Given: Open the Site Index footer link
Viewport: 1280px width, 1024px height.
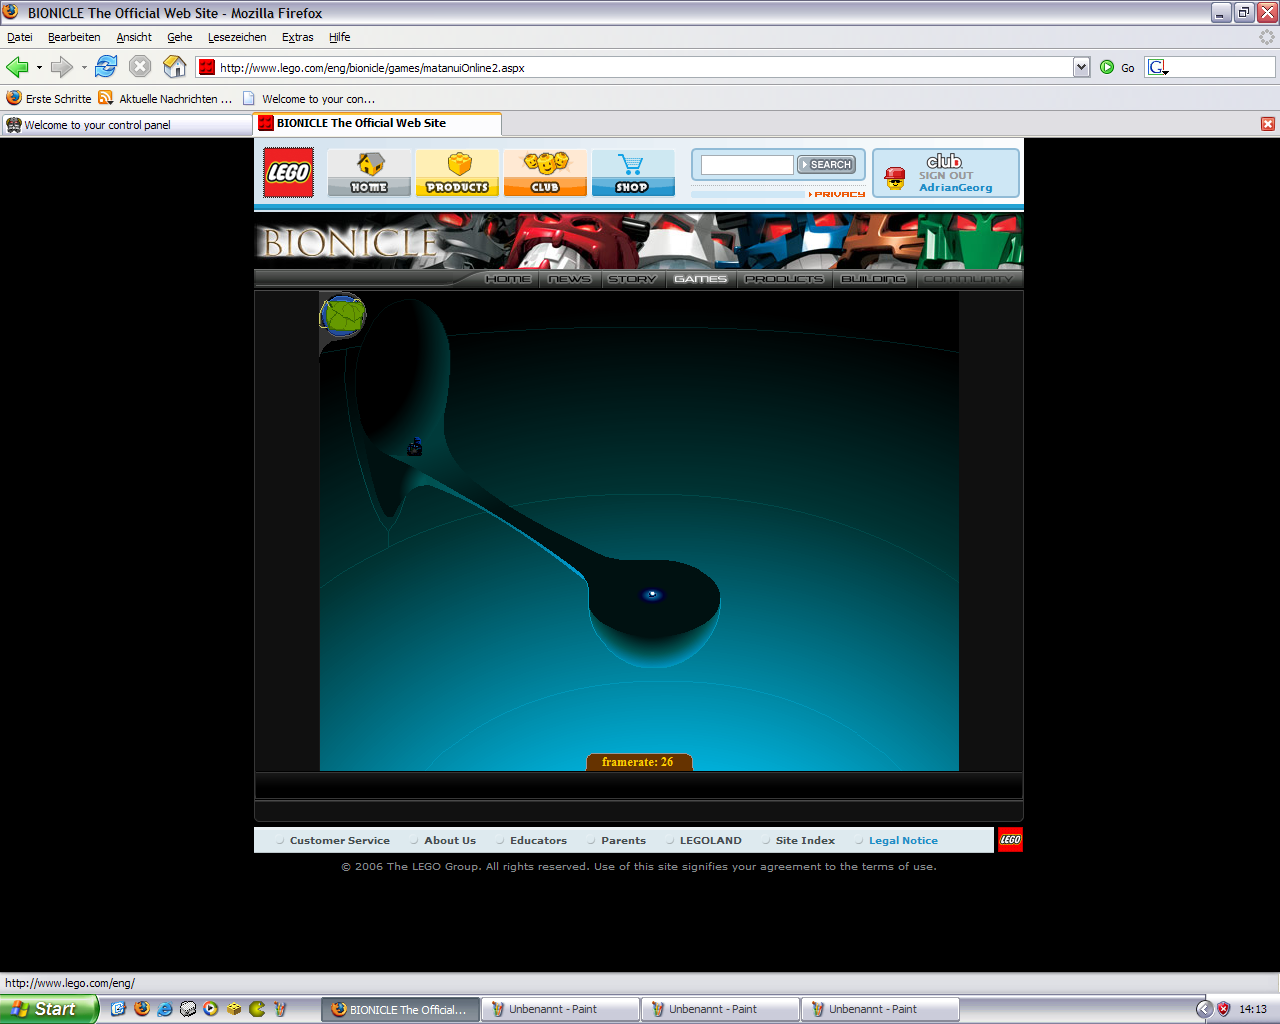Looking at the screenshot, I should [805, 841].
